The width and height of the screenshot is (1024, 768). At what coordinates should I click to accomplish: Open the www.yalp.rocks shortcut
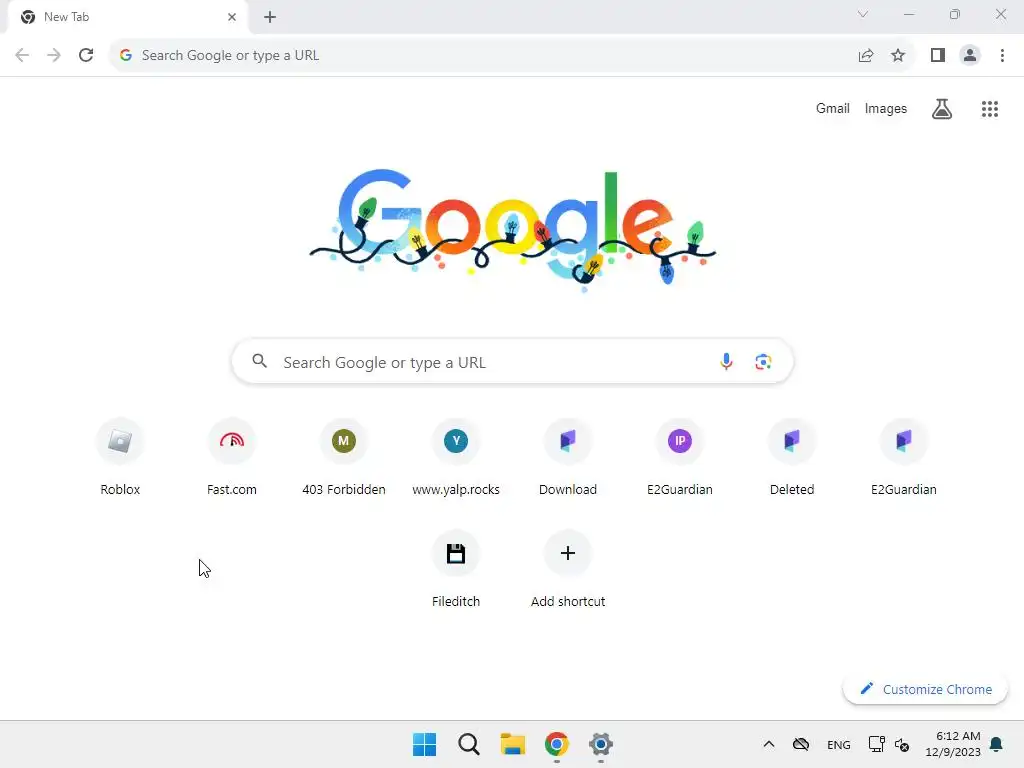click(456, 457)
